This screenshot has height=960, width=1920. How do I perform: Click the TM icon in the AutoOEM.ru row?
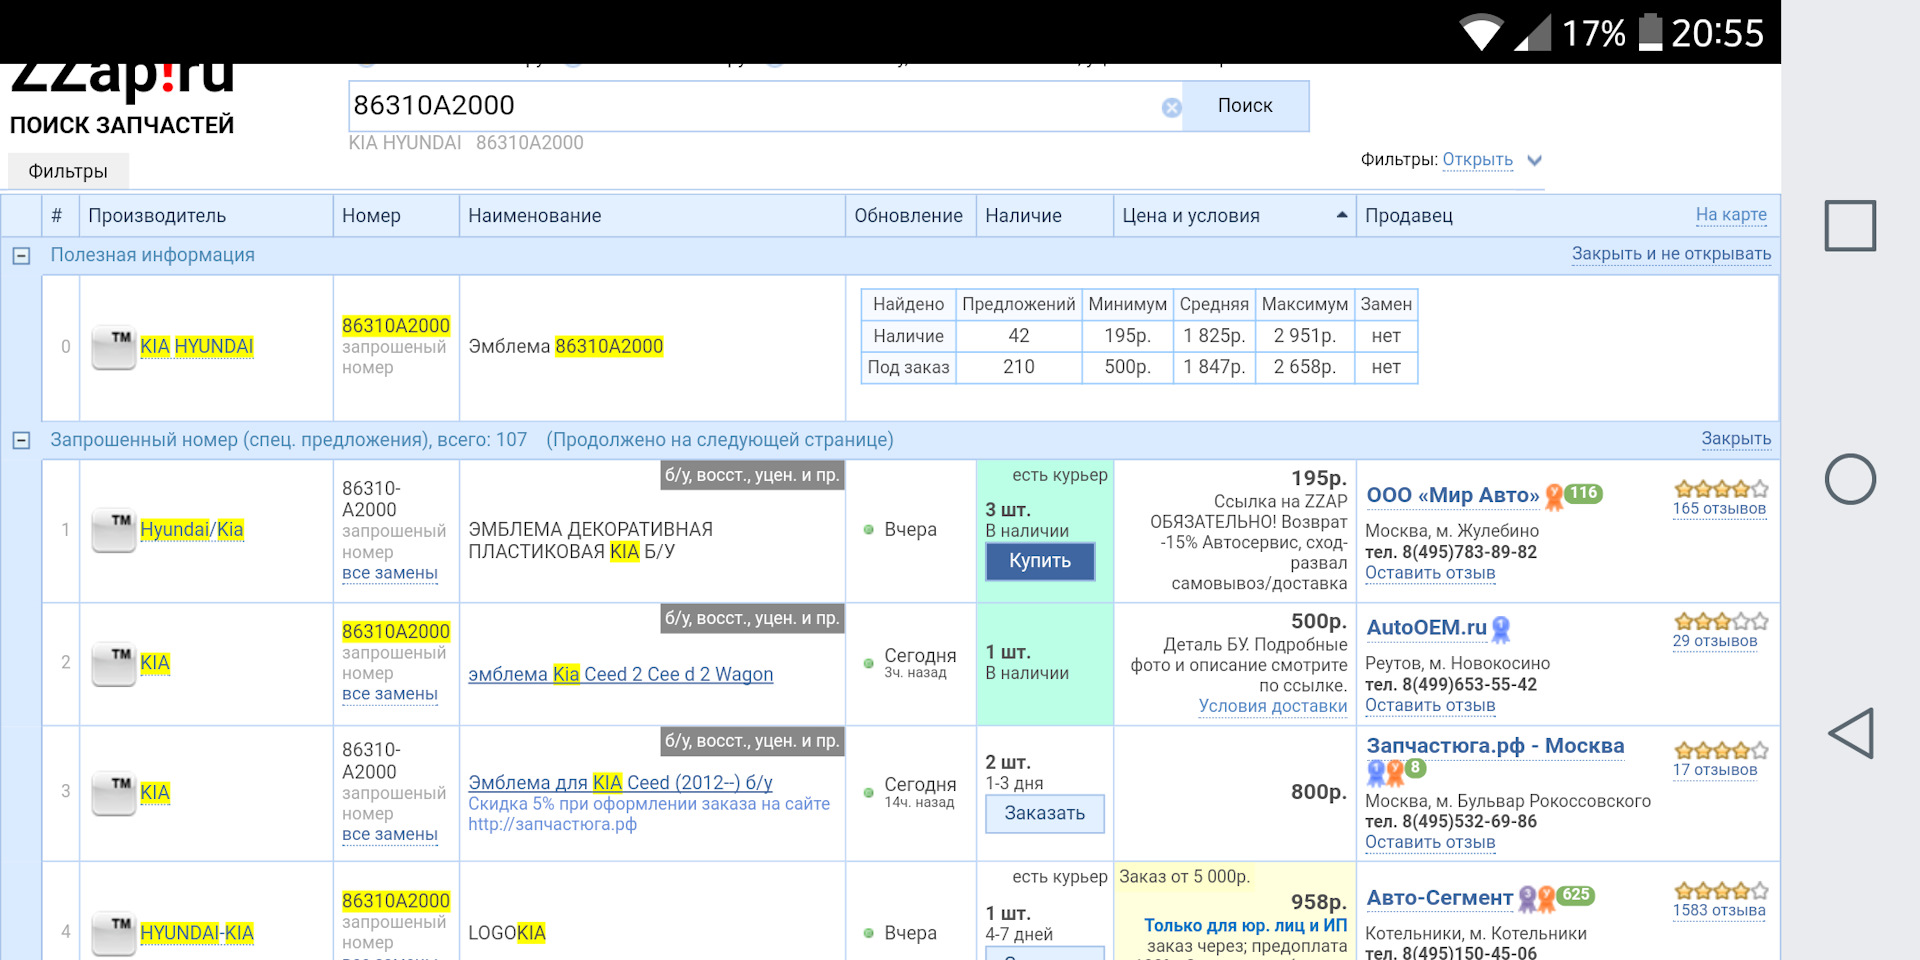[x=114, y=663]
